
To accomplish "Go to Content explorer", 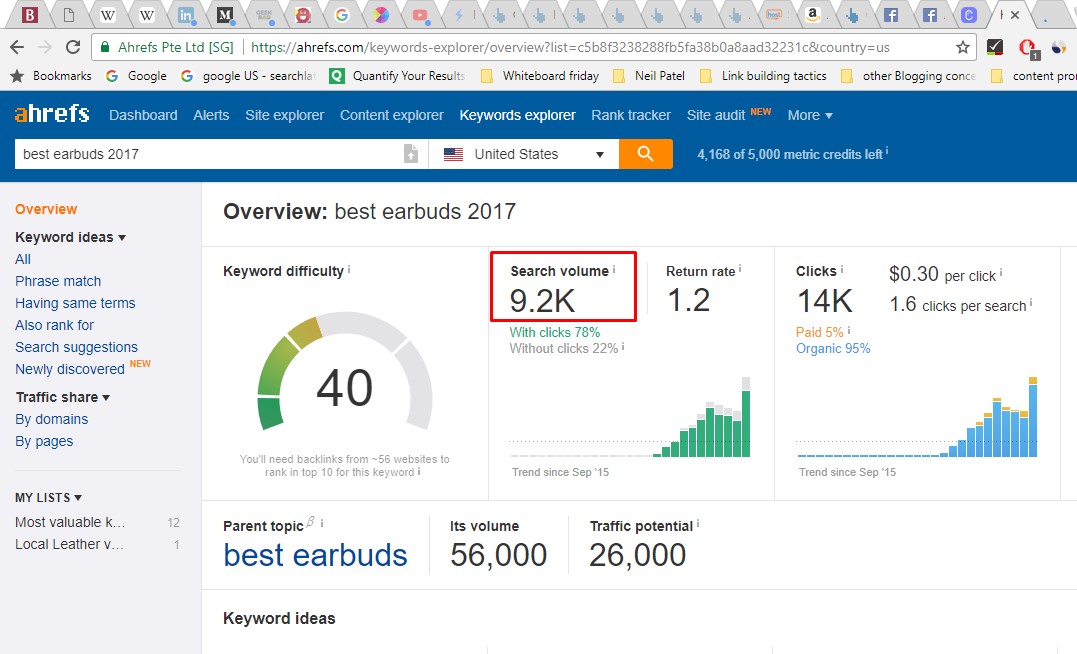I will pyautogui.click(x=392, y=115).
